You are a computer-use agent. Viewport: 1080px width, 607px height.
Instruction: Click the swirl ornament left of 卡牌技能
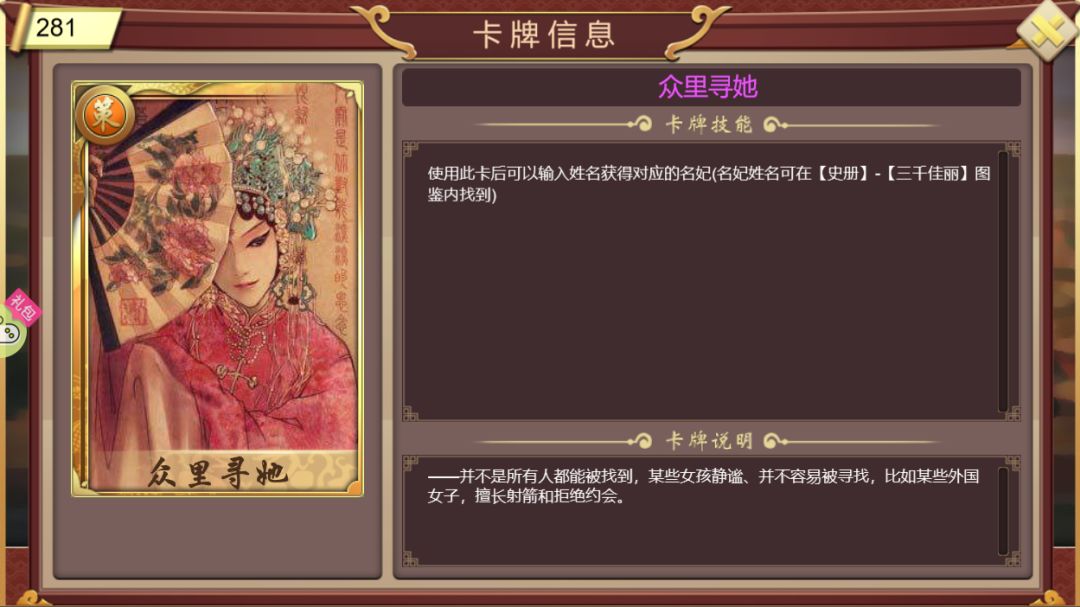point(641,125)
